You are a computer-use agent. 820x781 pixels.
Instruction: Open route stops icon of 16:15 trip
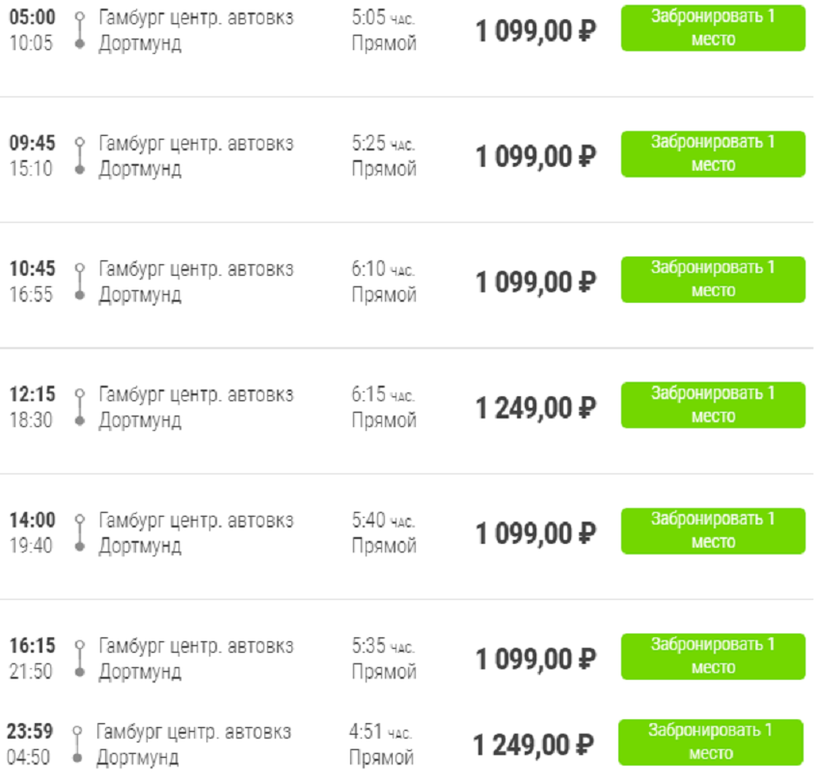(80, 659)
